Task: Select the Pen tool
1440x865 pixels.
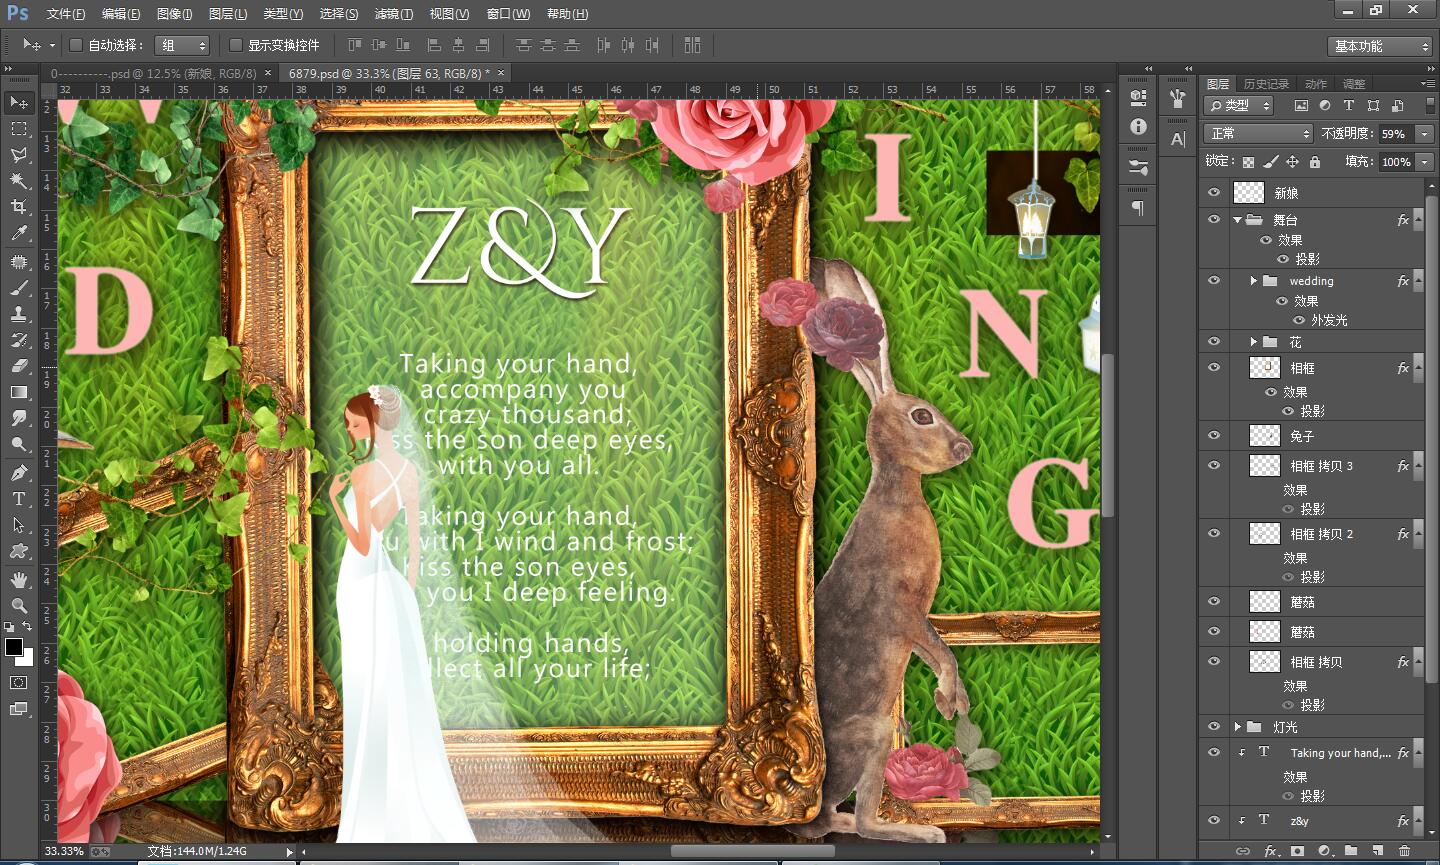Action: pos(19,473)
